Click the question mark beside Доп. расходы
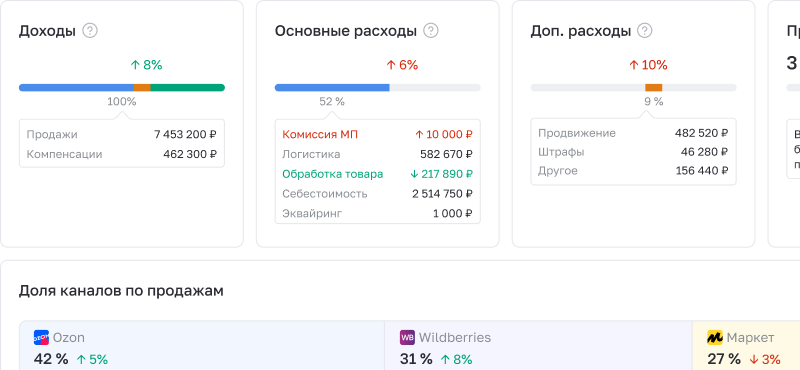This screenshot has width=800, height=370. point(645,31)
